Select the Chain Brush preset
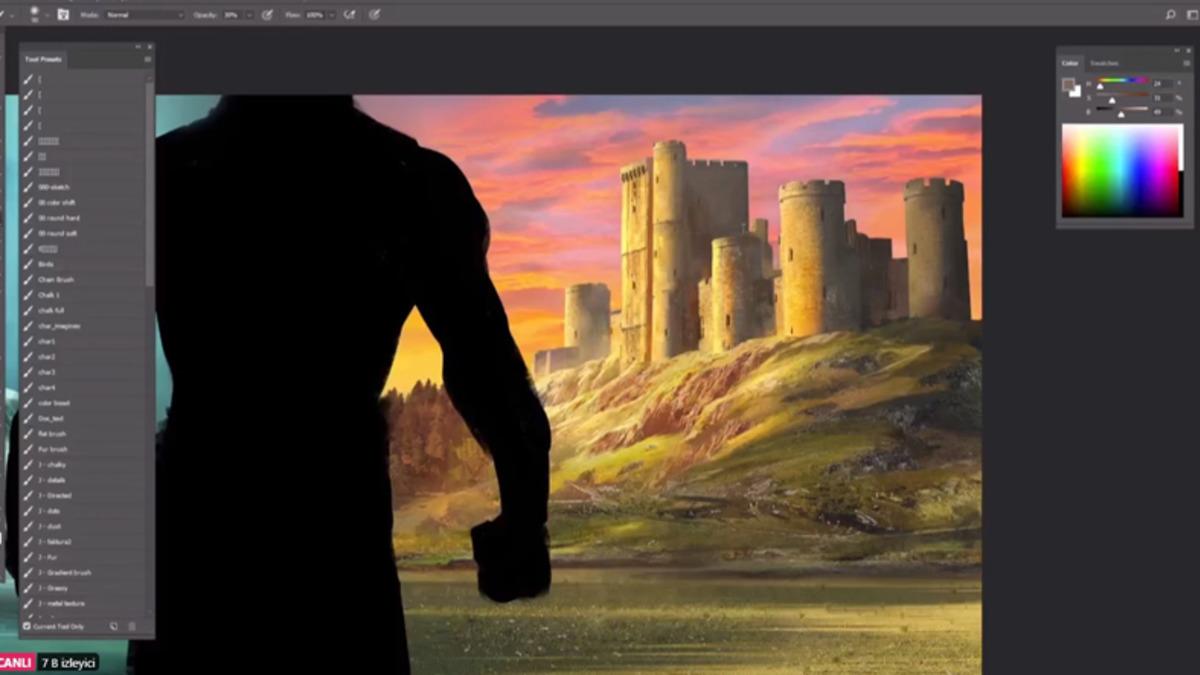 56,280
